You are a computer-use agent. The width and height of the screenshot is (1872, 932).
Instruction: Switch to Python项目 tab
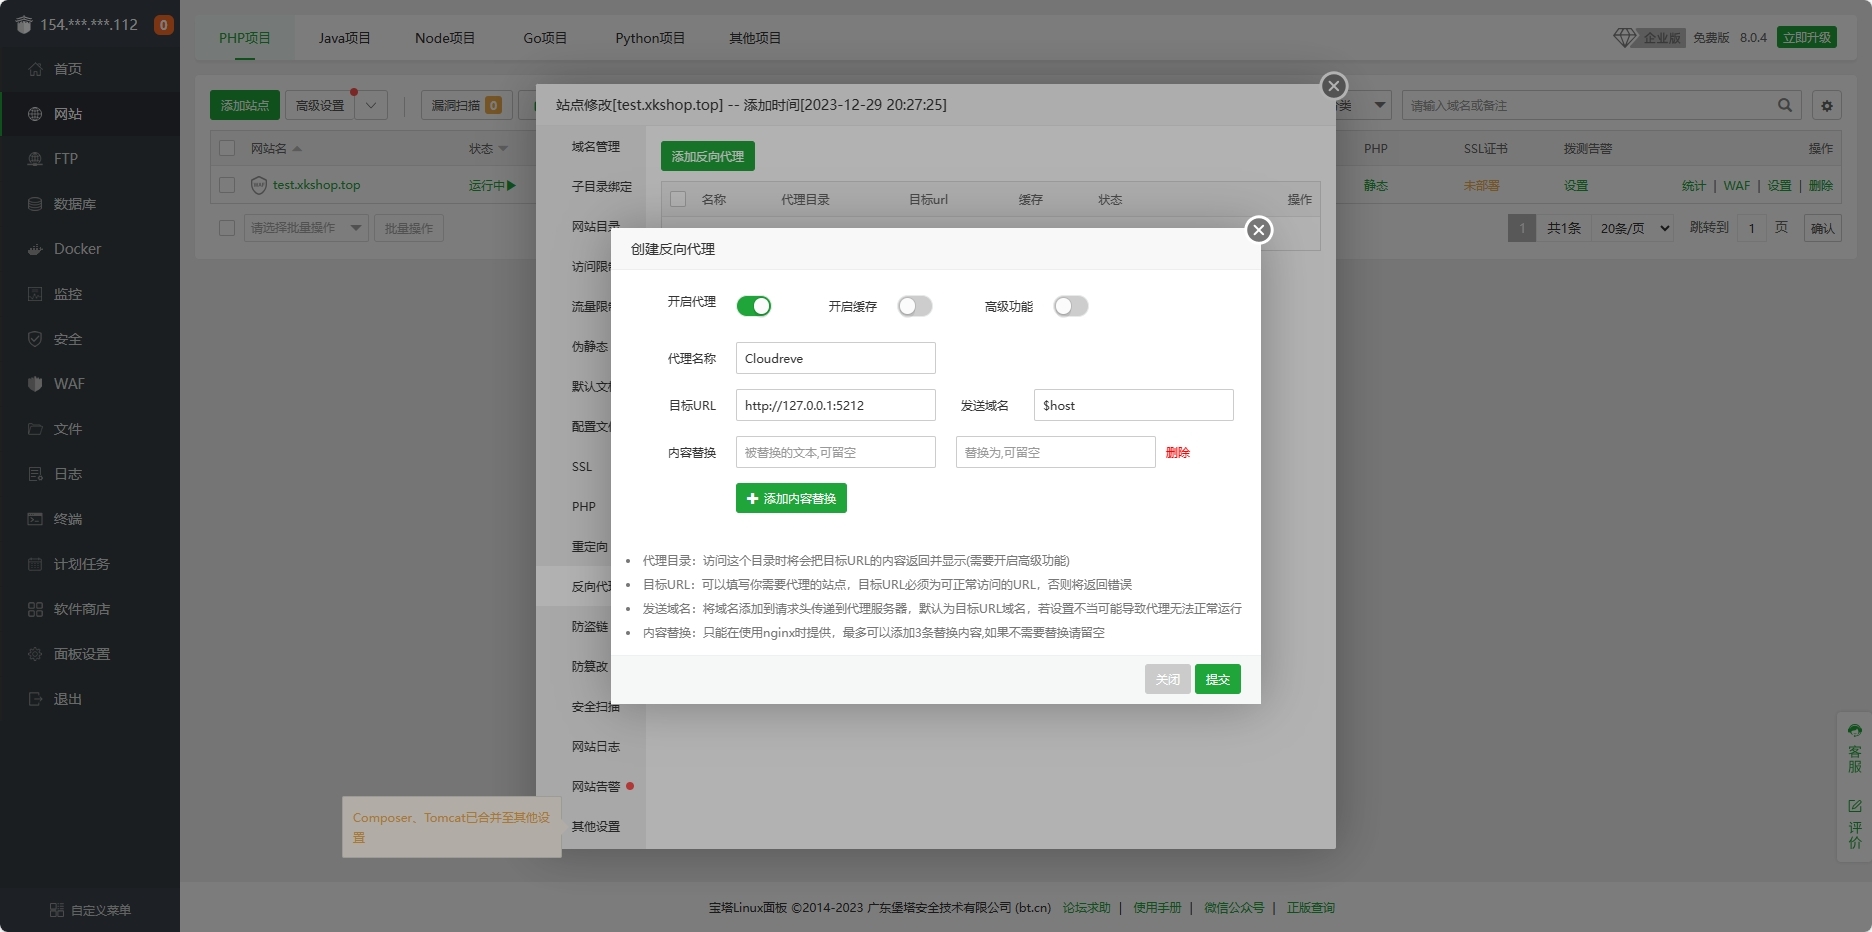[650, 38]
